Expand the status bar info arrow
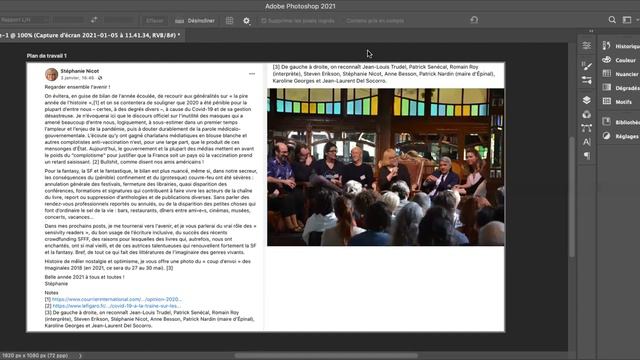640x360 pixels. (x=80, y=356)
